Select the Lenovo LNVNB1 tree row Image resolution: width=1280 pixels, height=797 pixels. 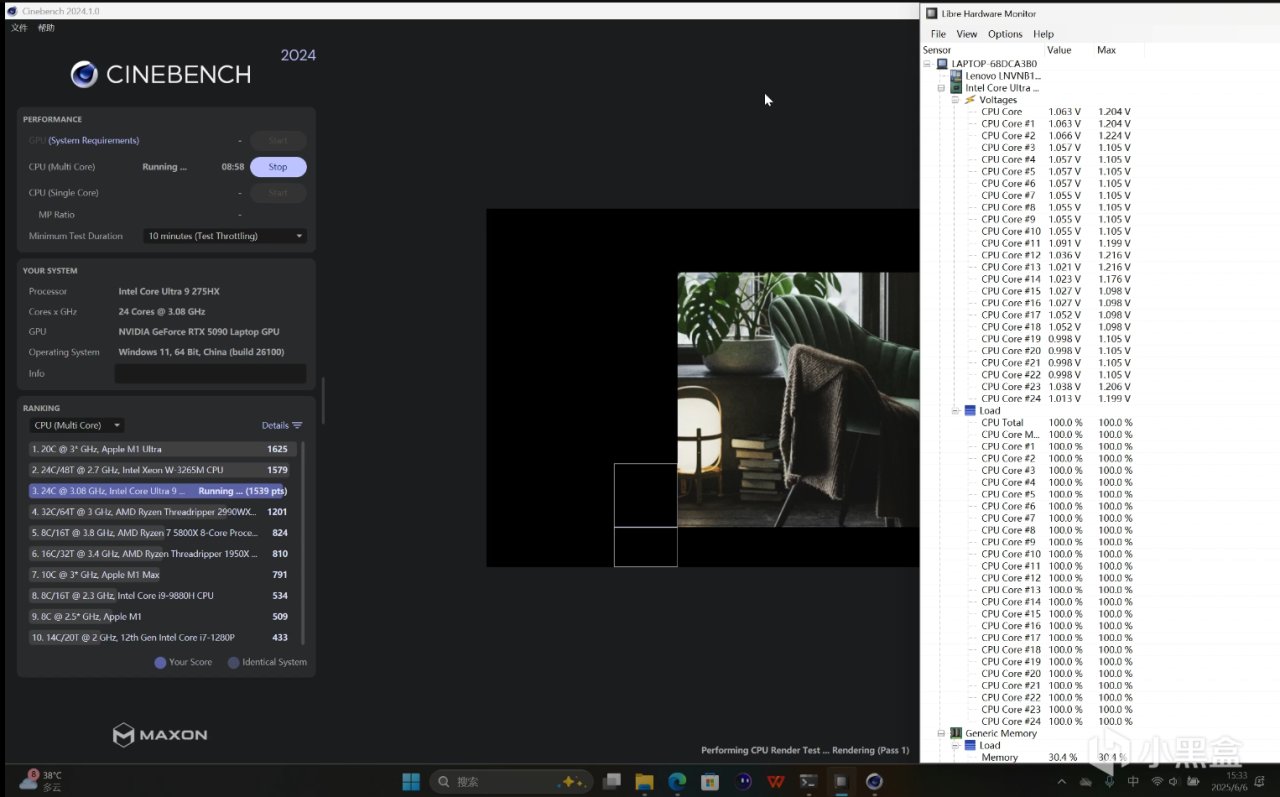996,76
